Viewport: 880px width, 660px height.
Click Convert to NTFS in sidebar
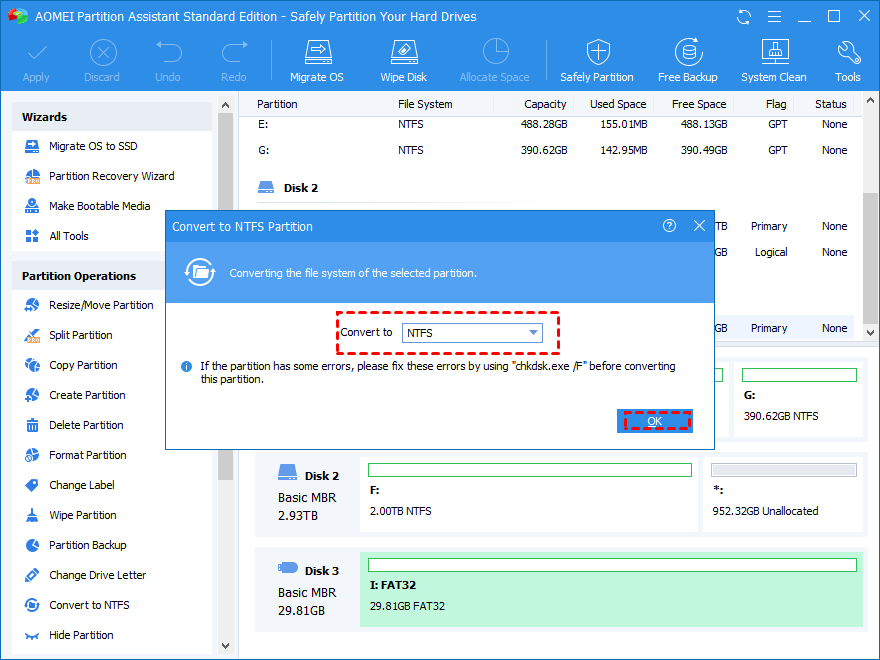click(77, 606)
